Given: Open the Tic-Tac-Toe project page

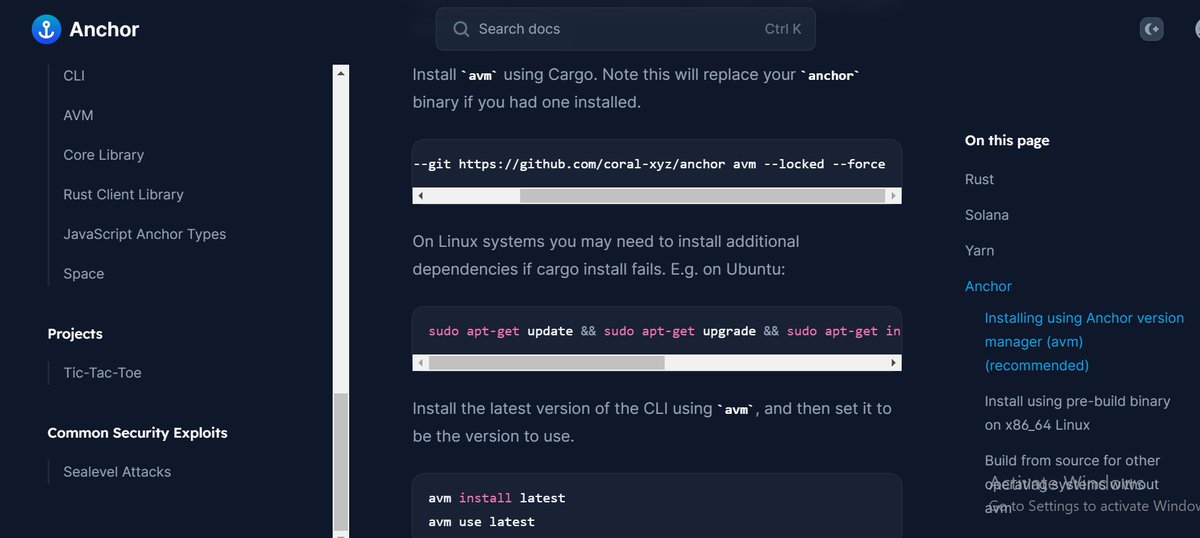Looking at the screenshot, I should coord(102,373).
